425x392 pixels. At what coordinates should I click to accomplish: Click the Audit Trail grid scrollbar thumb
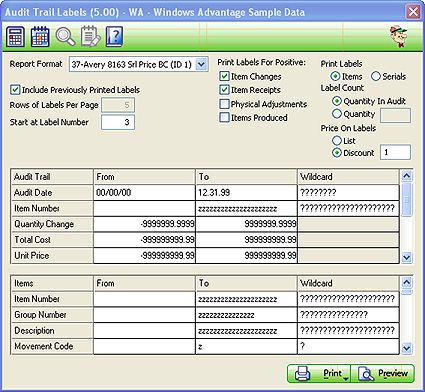407,199
